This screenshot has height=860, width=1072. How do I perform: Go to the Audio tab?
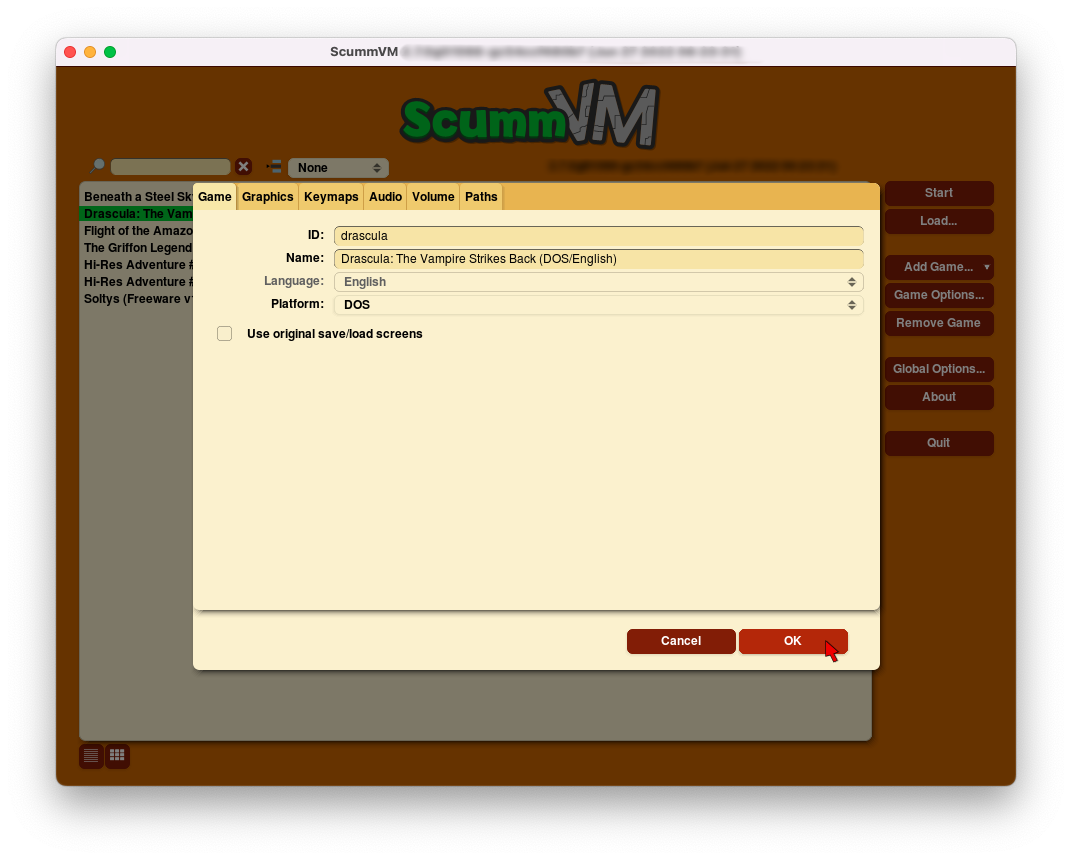tap(385, 197)
